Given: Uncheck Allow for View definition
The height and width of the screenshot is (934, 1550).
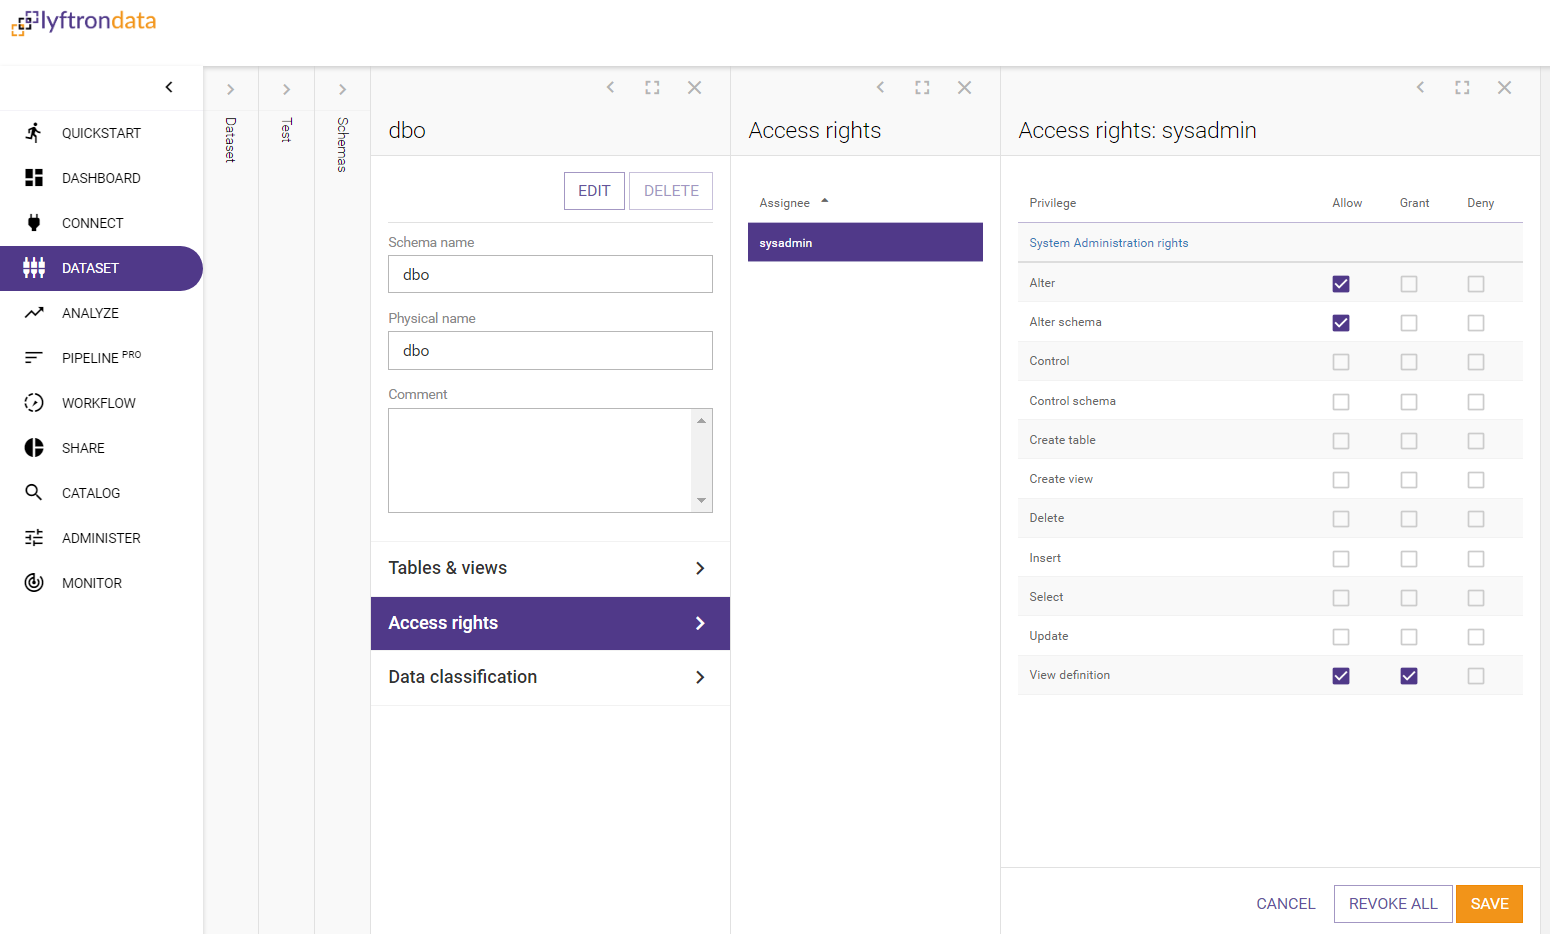Looking at the screenshot, I should [1341, 676].
